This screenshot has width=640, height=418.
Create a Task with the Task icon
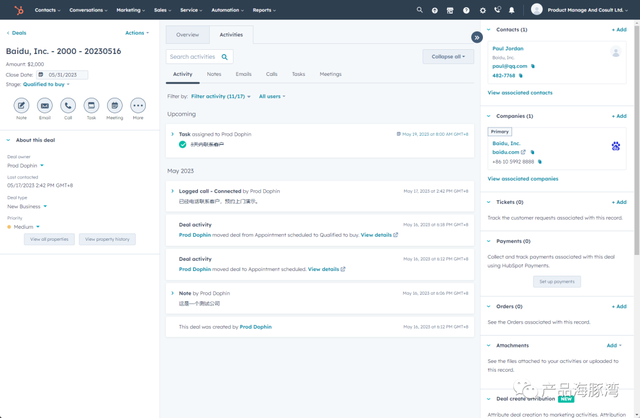91,105
